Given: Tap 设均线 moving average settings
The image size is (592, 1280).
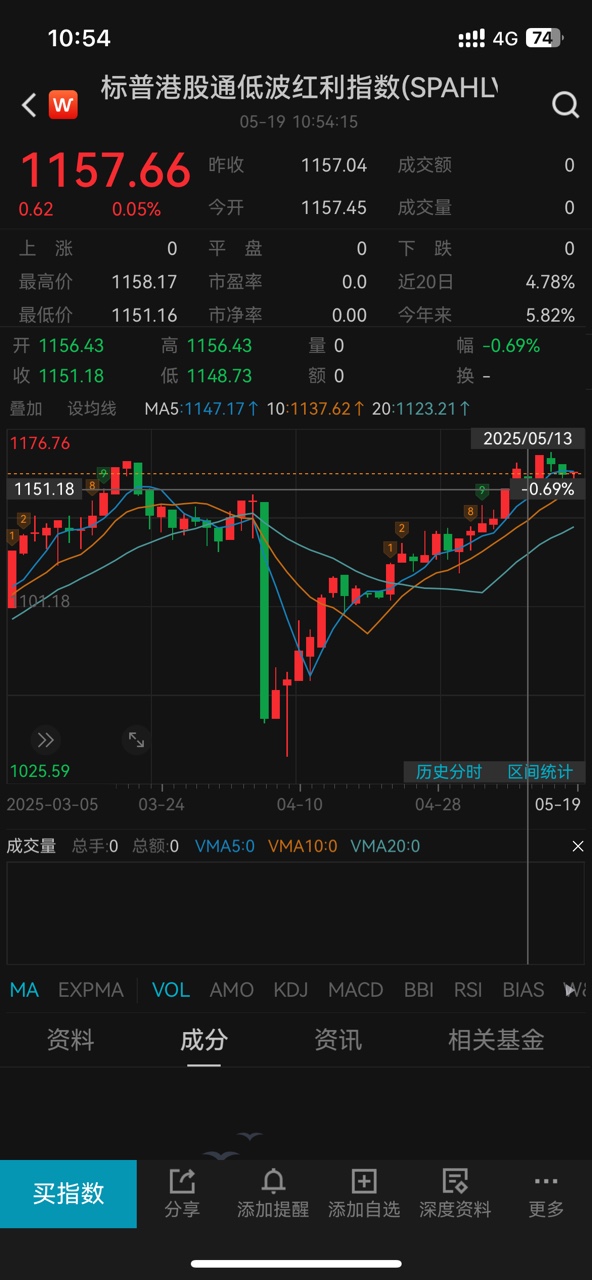Looking at the screenshot, I should pyautogui.click(x=92, y=408).
